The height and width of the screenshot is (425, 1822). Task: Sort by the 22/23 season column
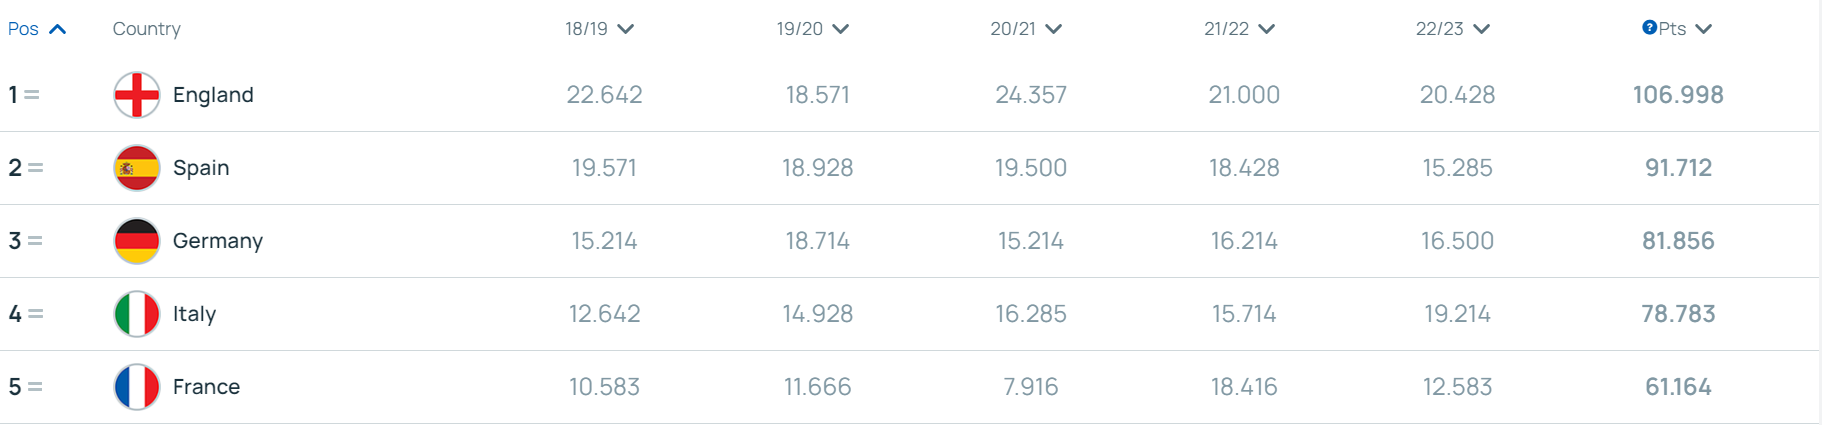(1452, 29)
